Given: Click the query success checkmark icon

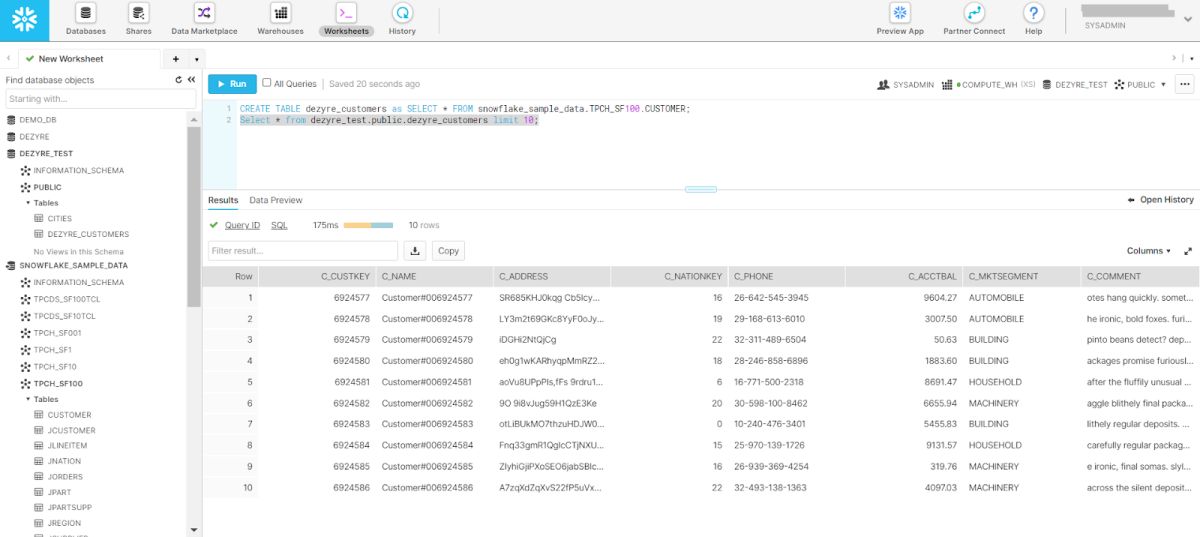Looking at the screenshot, I should (x=214, y=225).
